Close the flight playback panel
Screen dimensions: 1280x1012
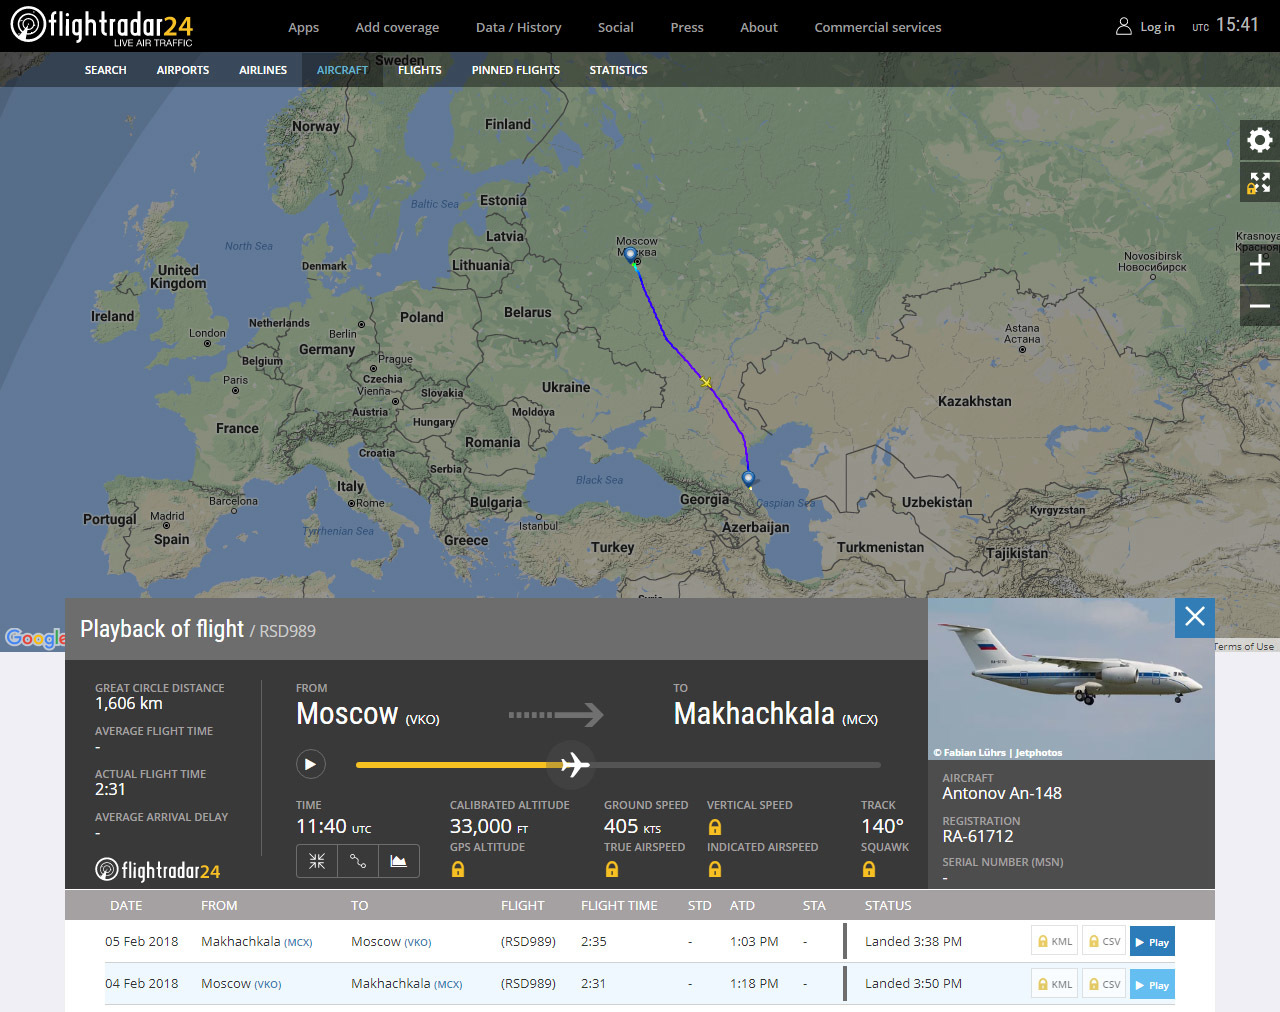[x=1195, y=617]
